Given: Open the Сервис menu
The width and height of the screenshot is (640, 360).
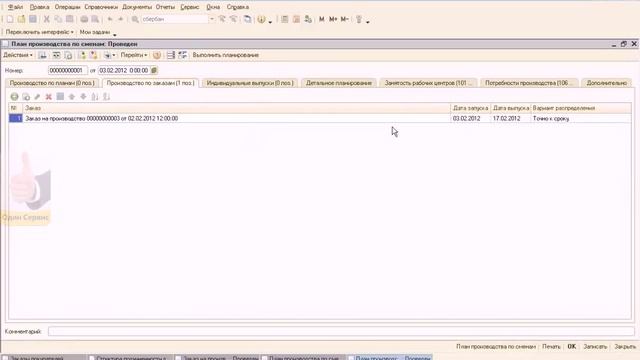Looking at the screenshot, I should click(x=190, y=7).
